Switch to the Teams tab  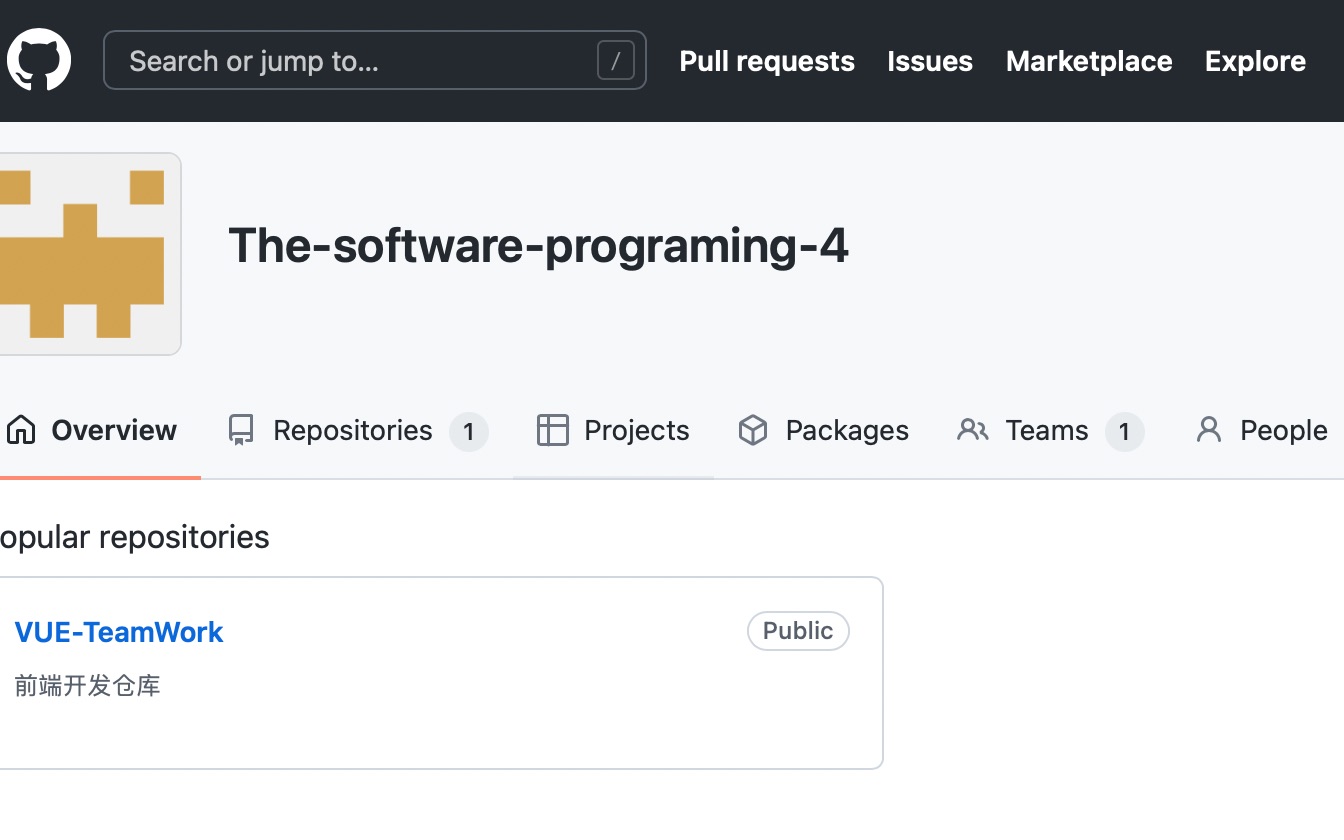[x=1045, y=430]
